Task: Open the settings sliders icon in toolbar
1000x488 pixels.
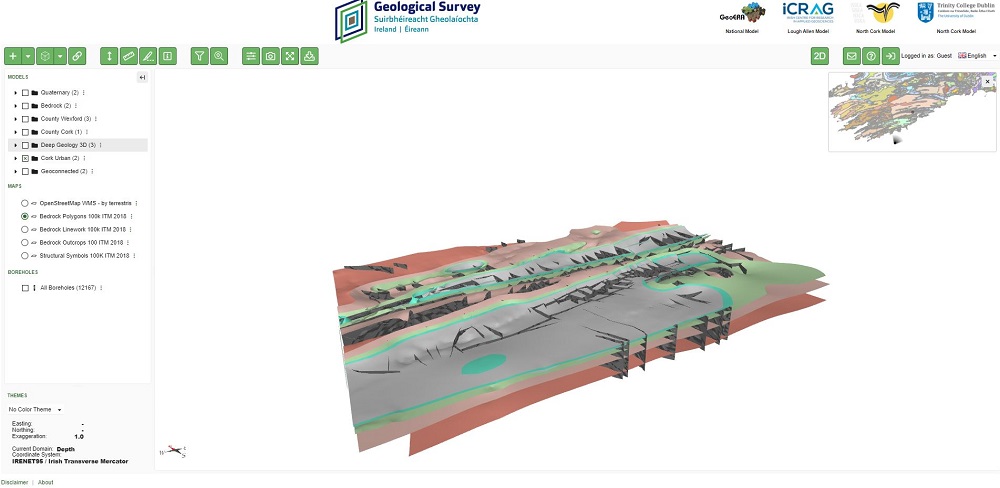Action: click(251, 56)
